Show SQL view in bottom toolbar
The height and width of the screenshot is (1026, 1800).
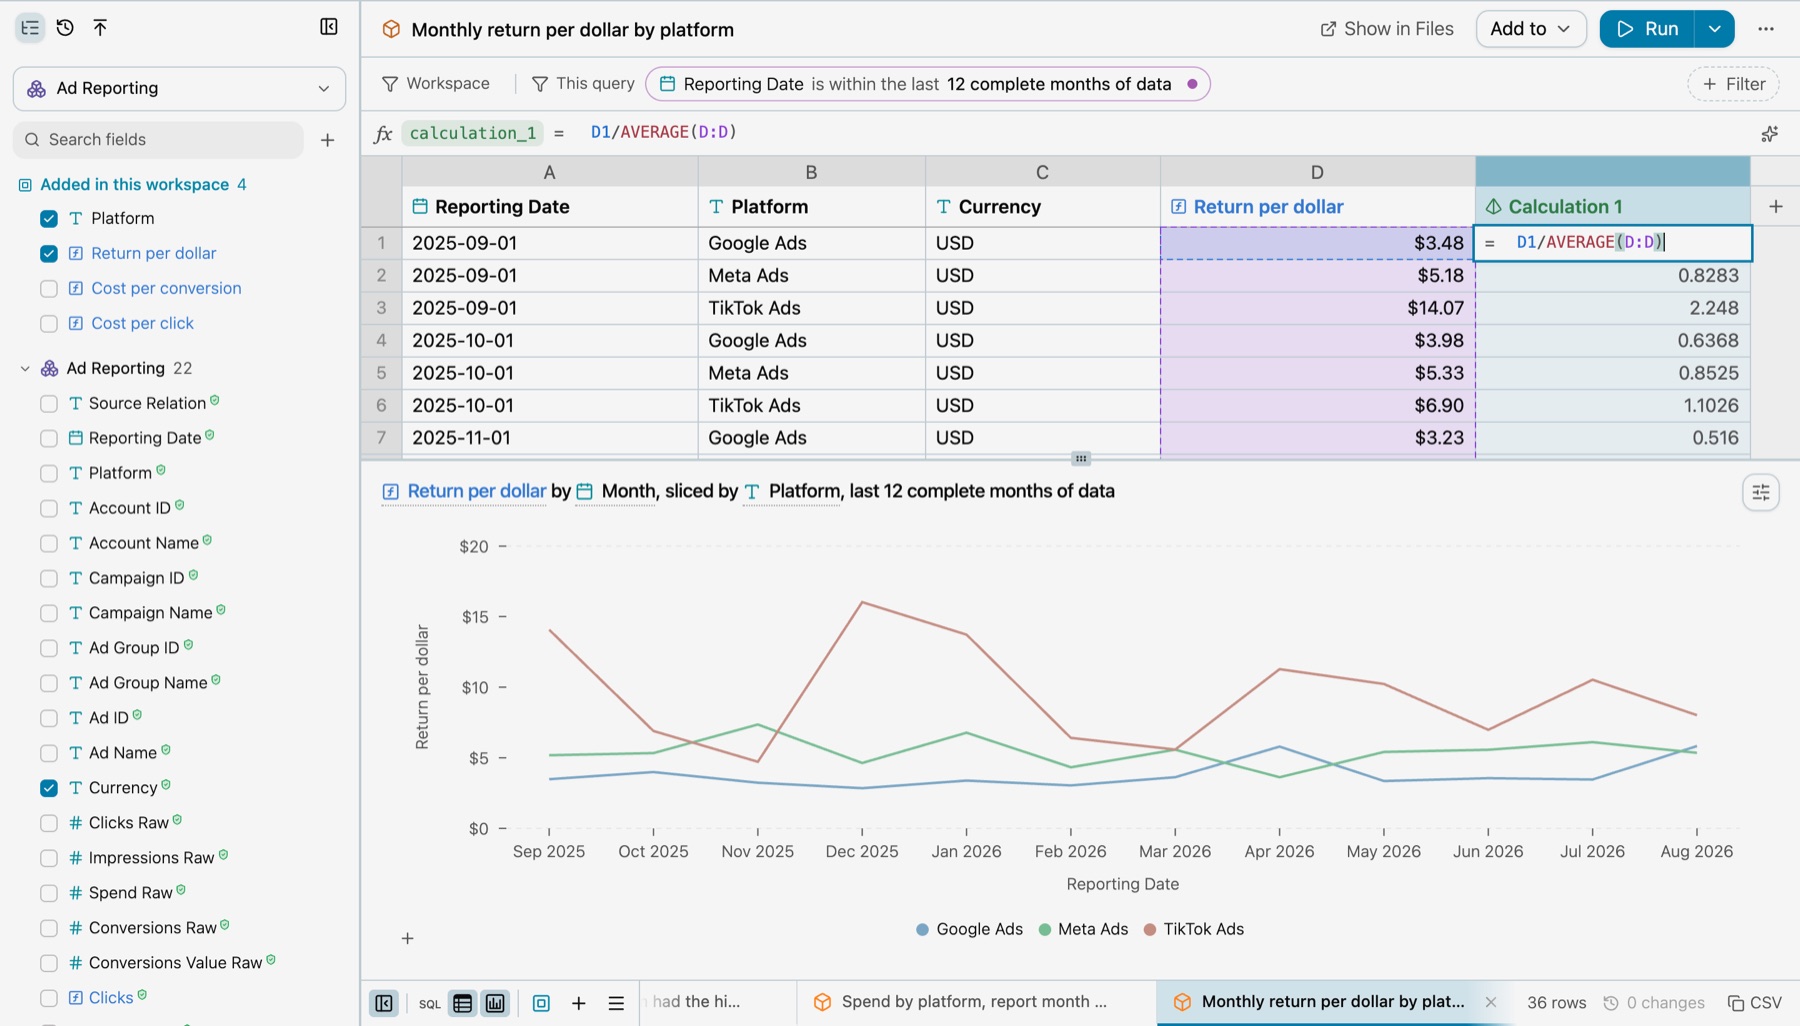[x=430, y=1004]
